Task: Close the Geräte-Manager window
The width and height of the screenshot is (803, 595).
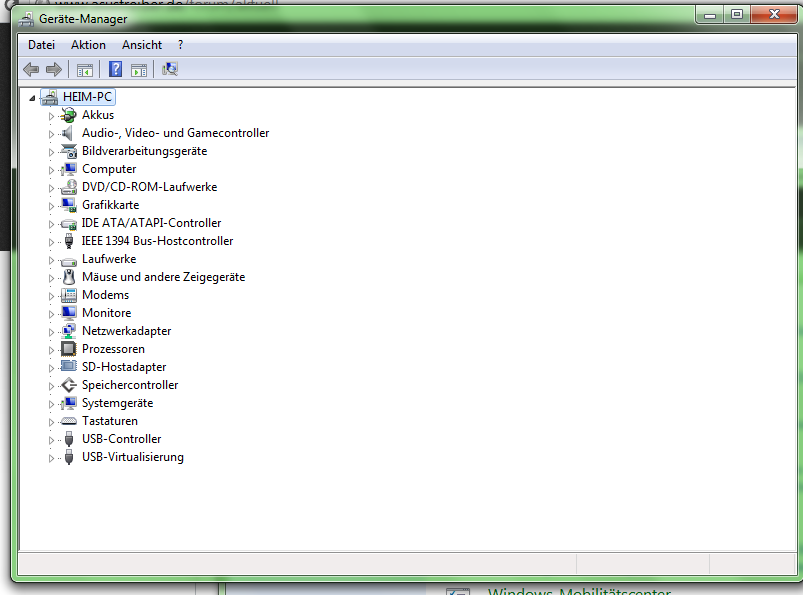Action: pos(774,15)
